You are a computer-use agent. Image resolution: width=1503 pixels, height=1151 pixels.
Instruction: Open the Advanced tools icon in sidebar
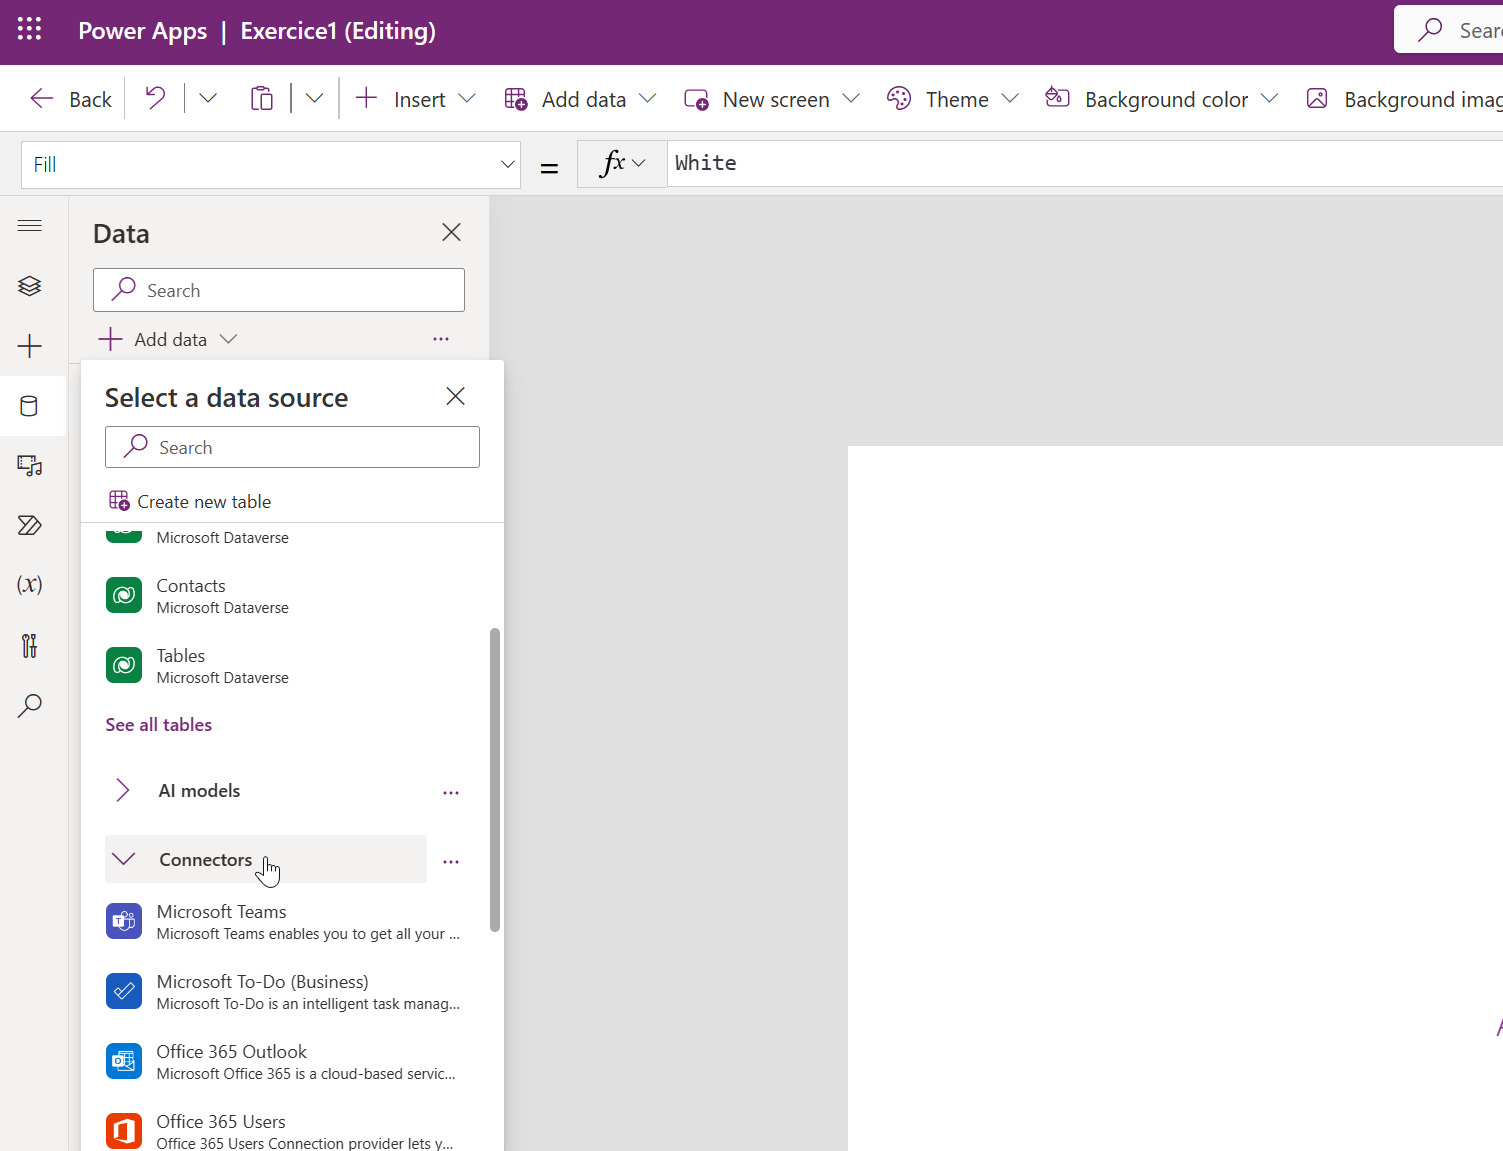[30, 645]
